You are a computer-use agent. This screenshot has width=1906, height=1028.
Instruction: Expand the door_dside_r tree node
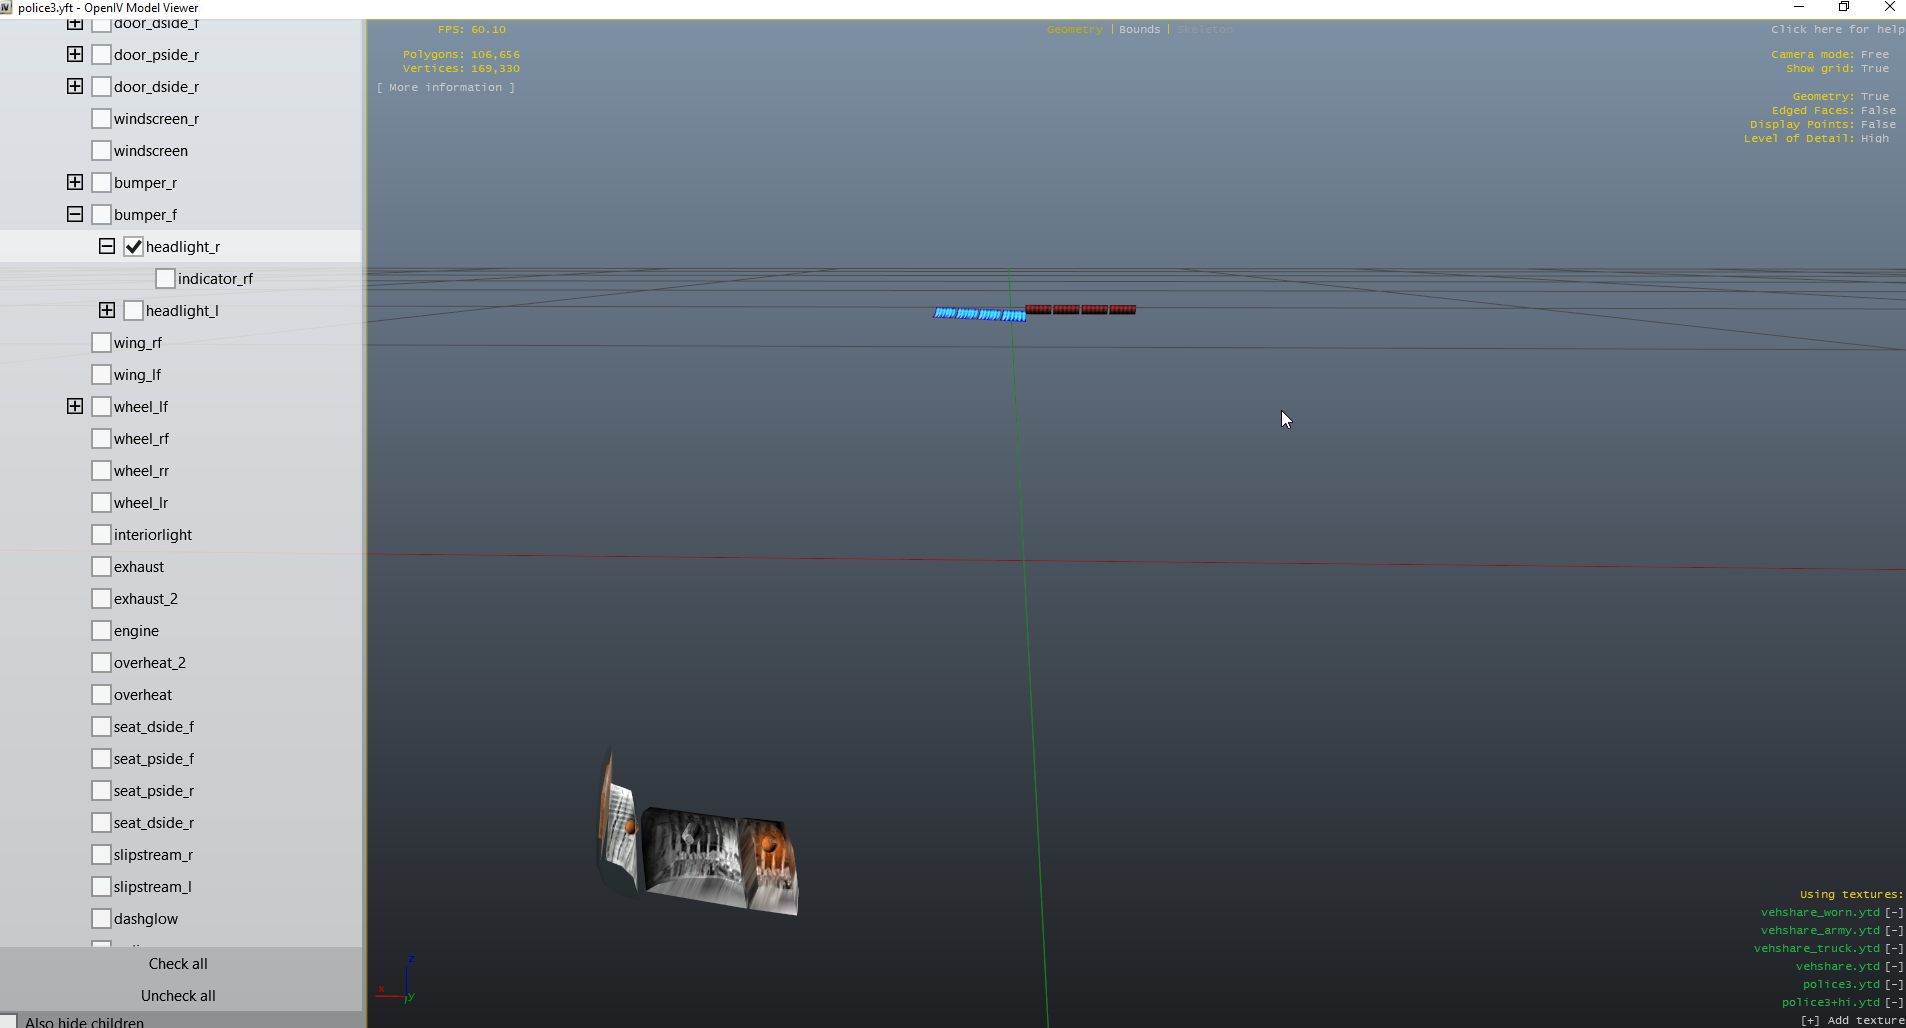(x=75, y=86)
